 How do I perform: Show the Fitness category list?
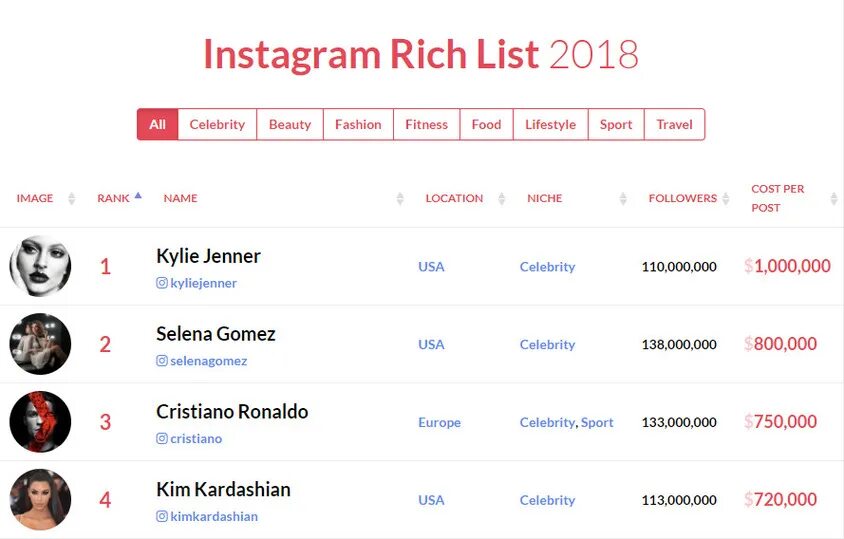tap(426, 124)
